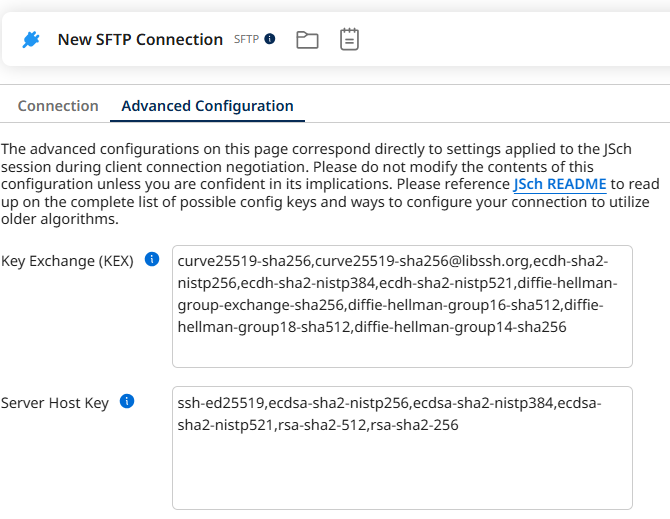Click the small SFTP type label
Screen dimensions: 670x519
(x=246, y=40)
